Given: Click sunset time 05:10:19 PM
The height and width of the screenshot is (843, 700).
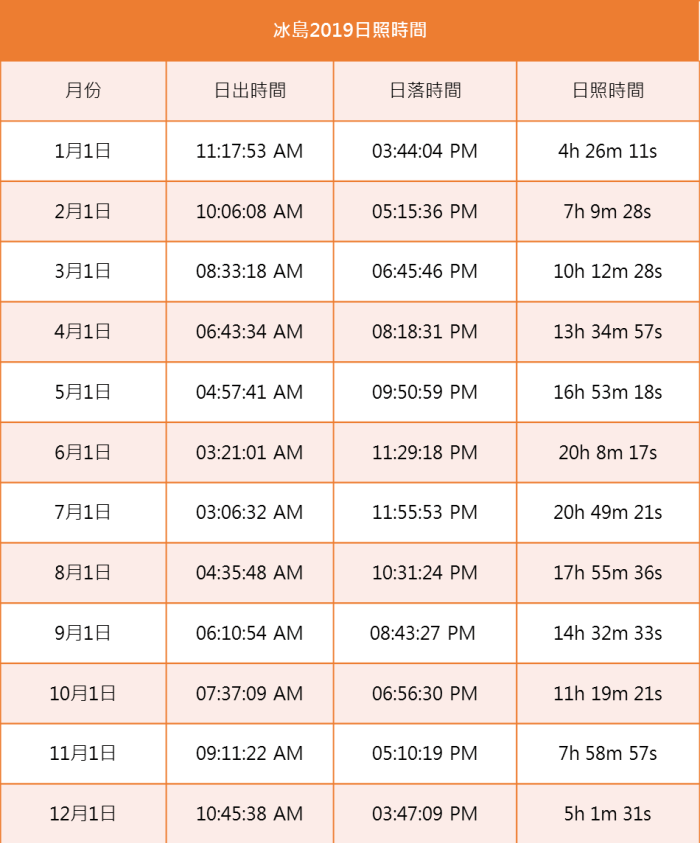Looking at the screenshot, I should click(x=425, y=754).
